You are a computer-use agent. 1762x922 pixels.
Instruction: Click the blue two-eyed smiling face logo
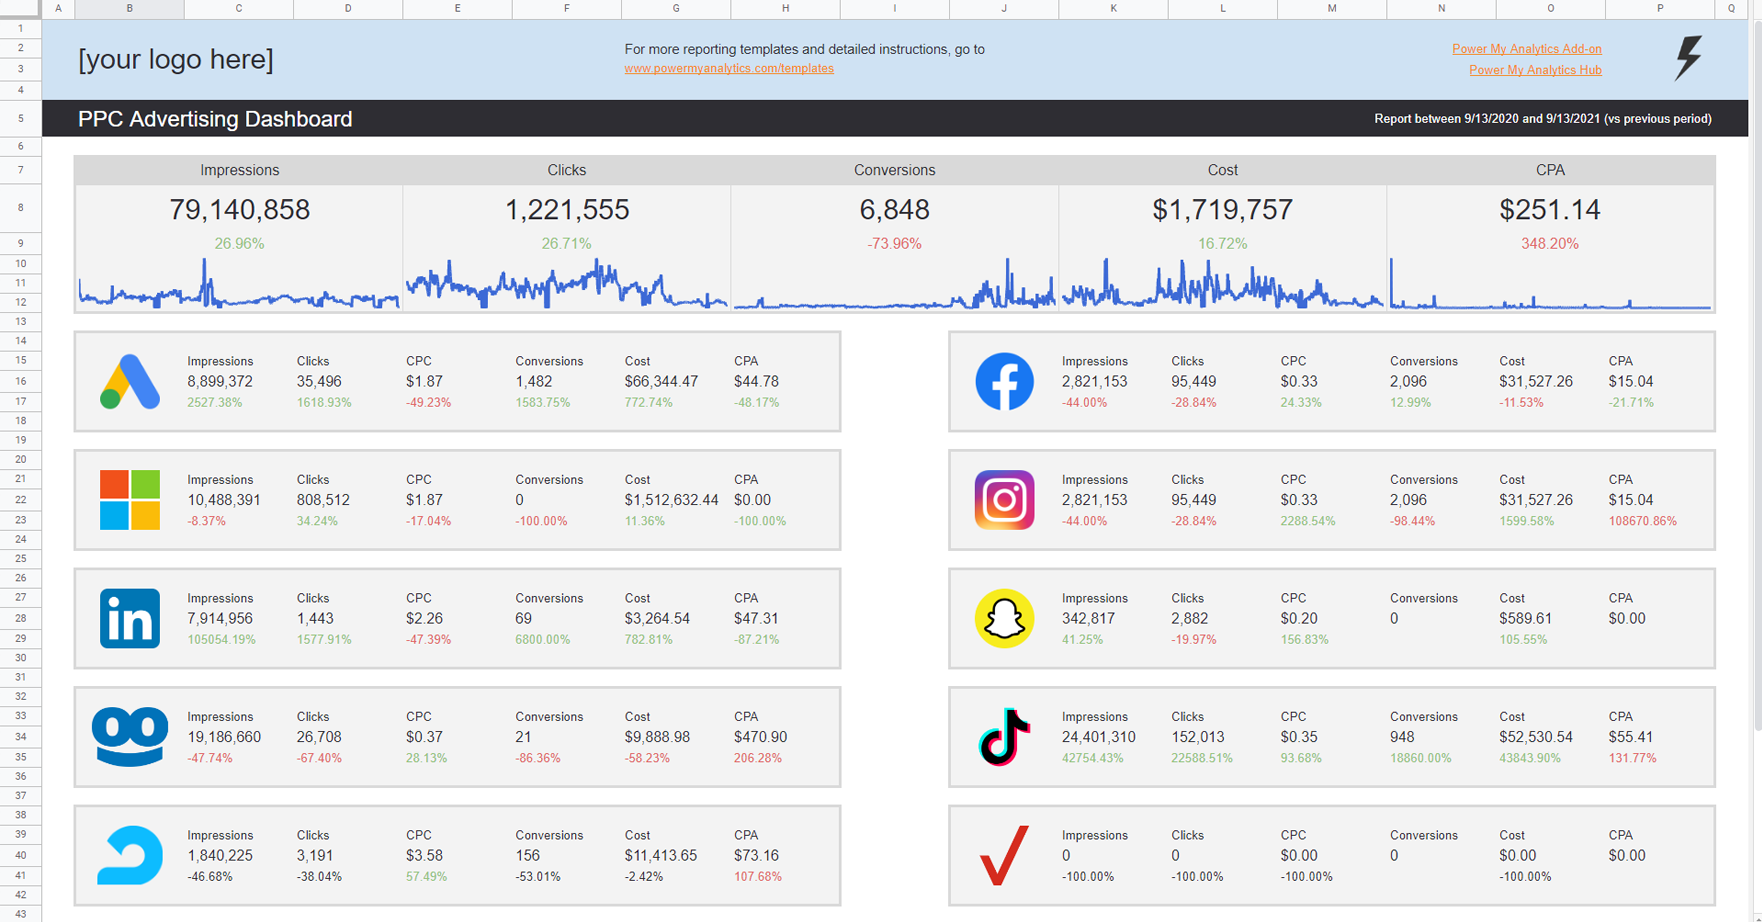[130, 737]
